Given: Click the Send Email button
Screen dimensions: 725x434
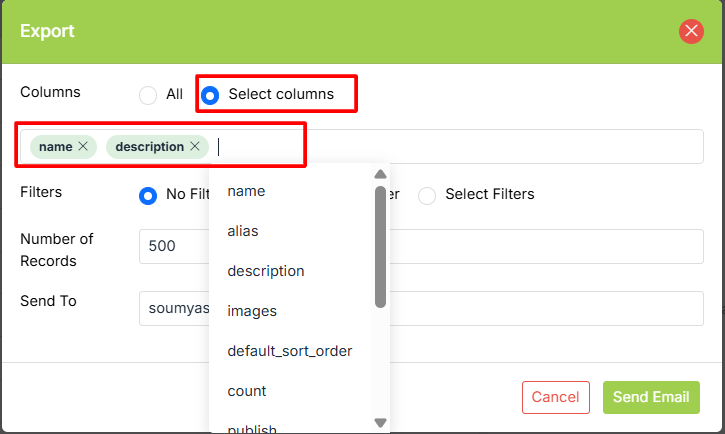Looking at the screenshot, I should coord(651,397).
